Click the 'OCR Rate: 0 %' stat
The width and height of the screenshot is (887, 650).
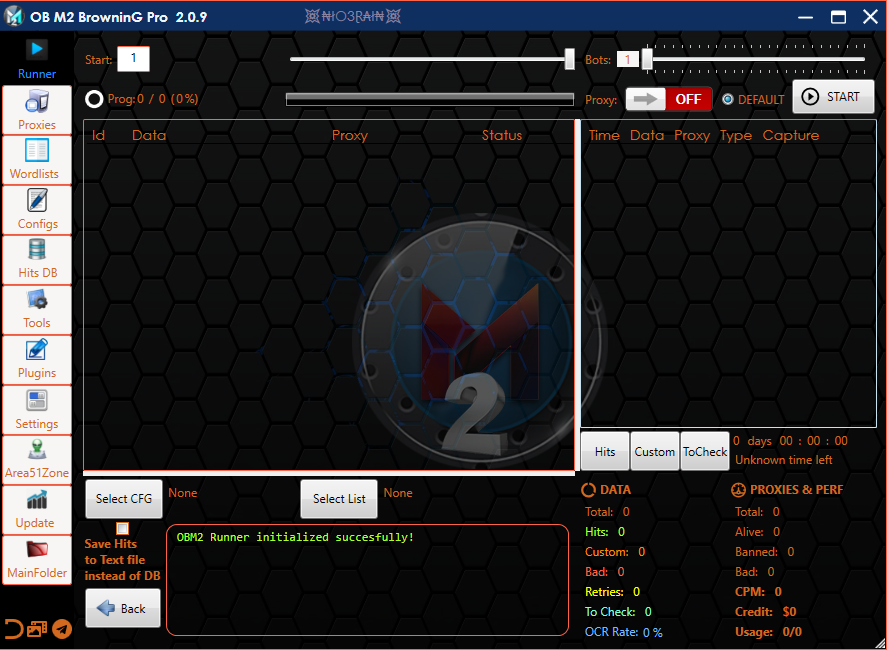(623, 632)
